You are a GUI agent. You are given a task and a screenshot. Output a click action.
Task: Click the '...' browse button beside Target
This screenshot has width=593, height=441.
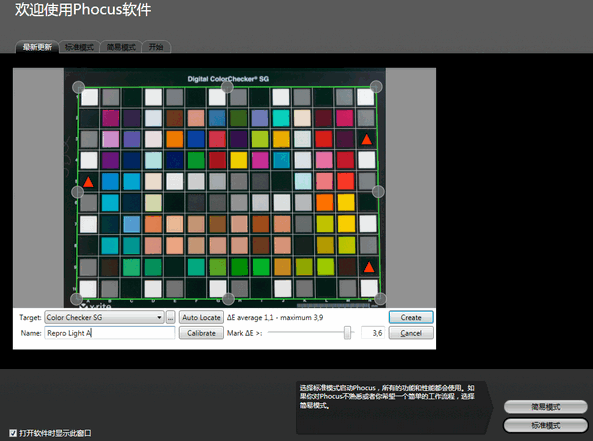click(x=171, y=317)
